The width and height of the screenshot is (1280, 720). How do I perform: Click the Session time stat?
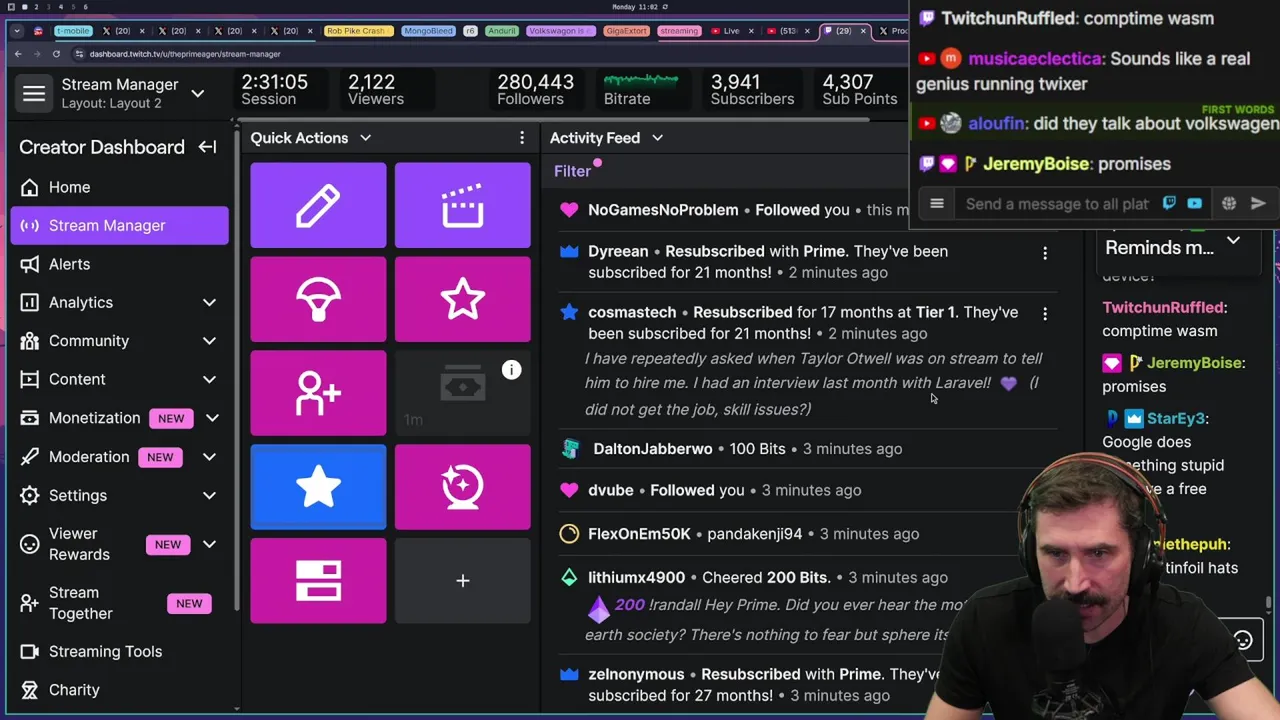click(x=274, y=89)
